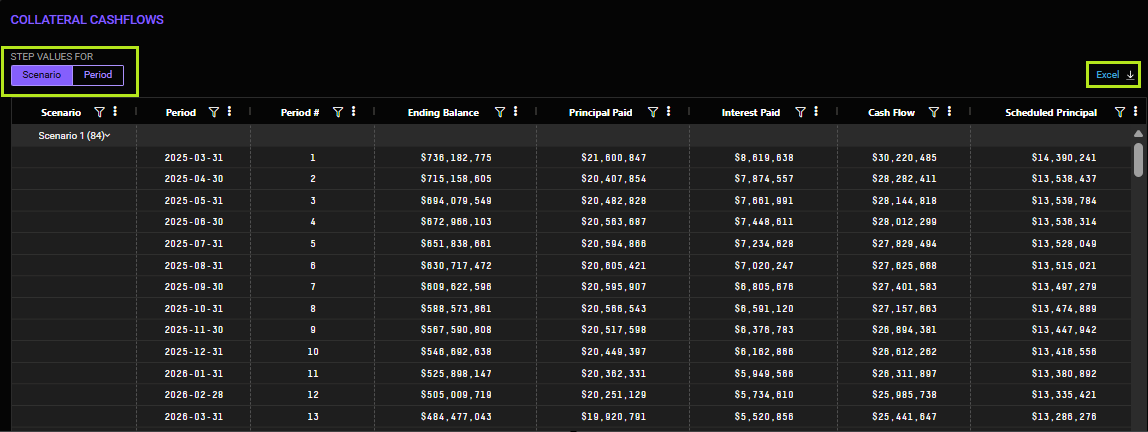Sort by the Ending Balance header

click(x=444, y=113)
